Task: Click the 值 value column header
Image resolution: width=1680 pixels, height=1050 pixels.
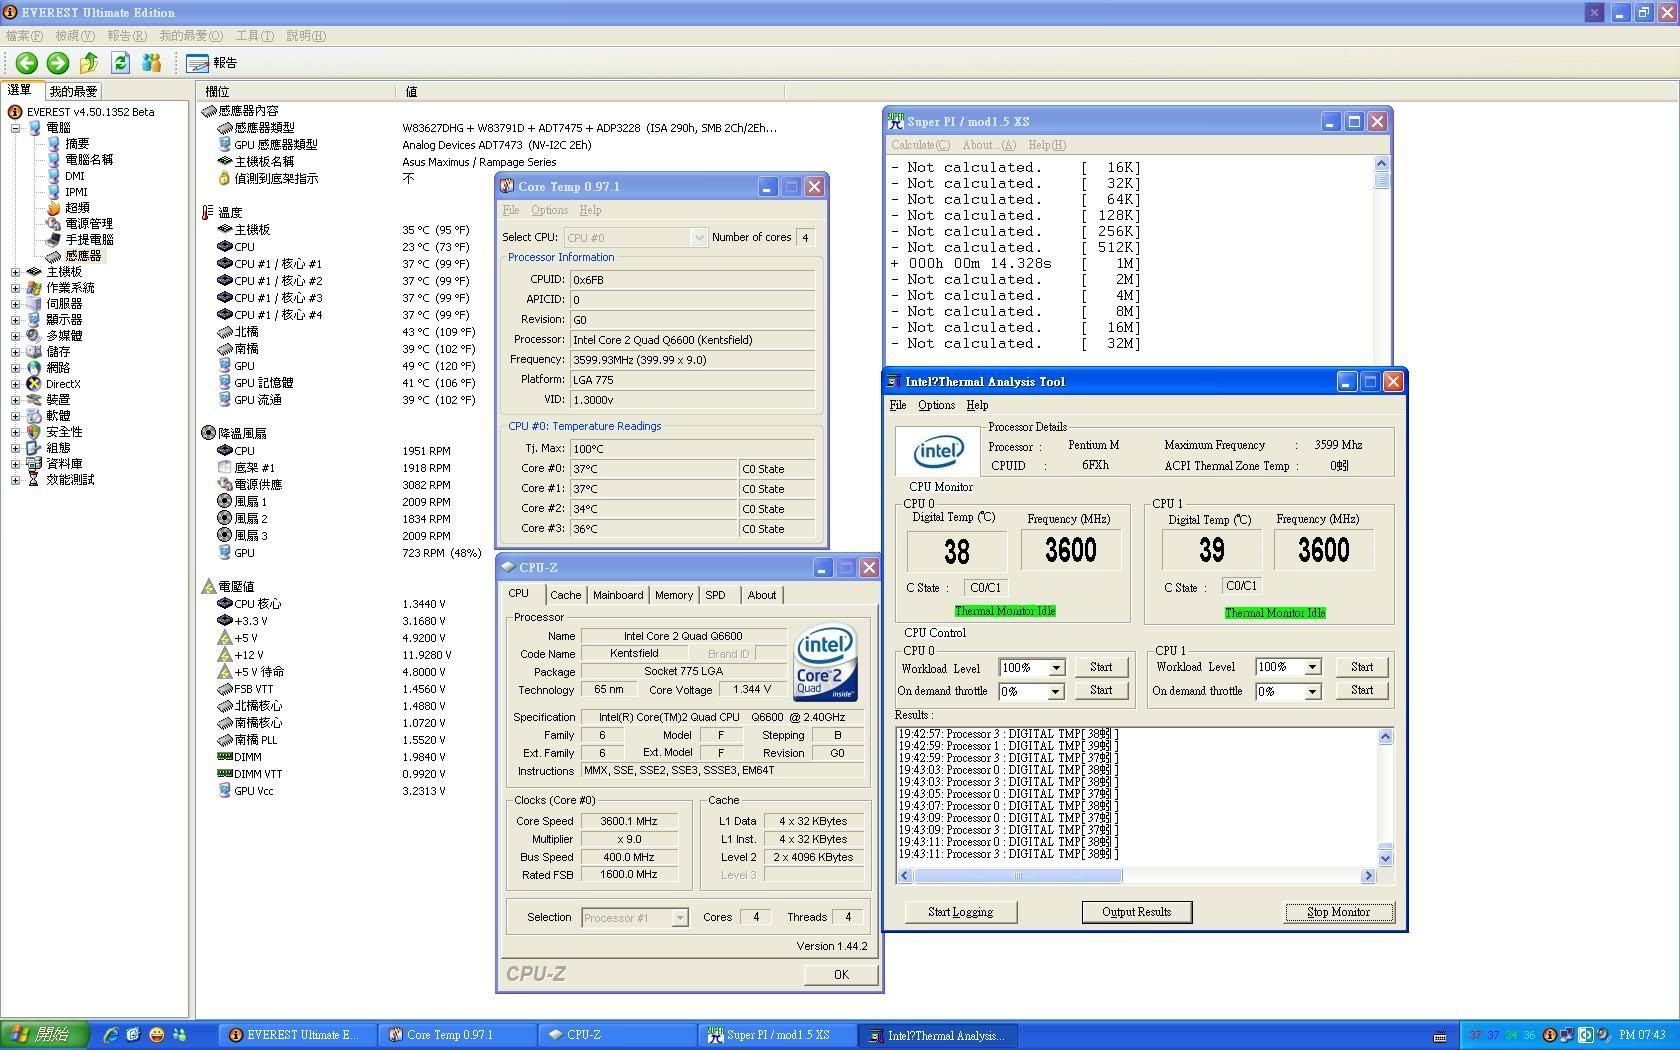Action: [x=411, y=91]
